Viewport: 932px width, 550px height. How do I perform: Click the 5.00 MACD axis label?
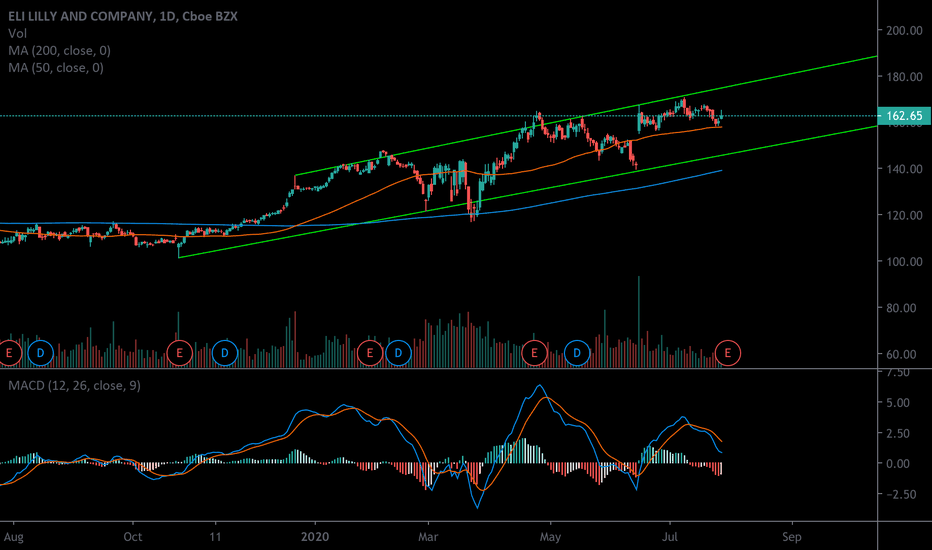tap(898, 403)
